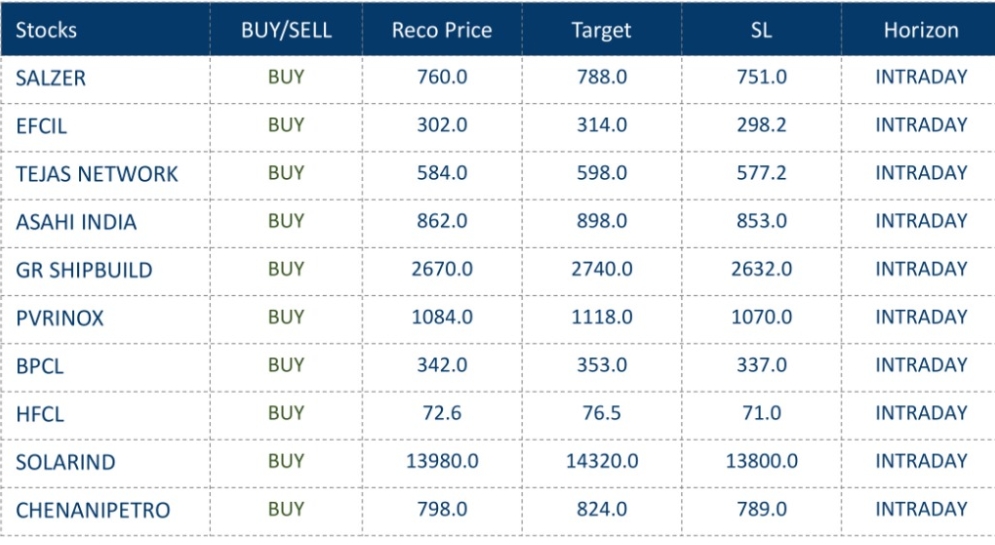
Task: Select the Reco Price column header
Action: coord(442,30)
